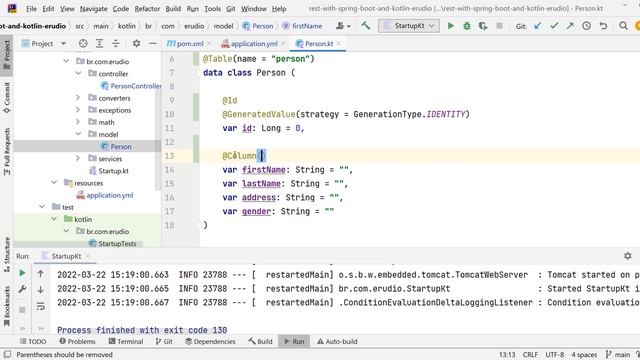The height and width of the screenshot is (360, 640).
Task: Expand the exceptions folder
Action: [x=78, y=110]
